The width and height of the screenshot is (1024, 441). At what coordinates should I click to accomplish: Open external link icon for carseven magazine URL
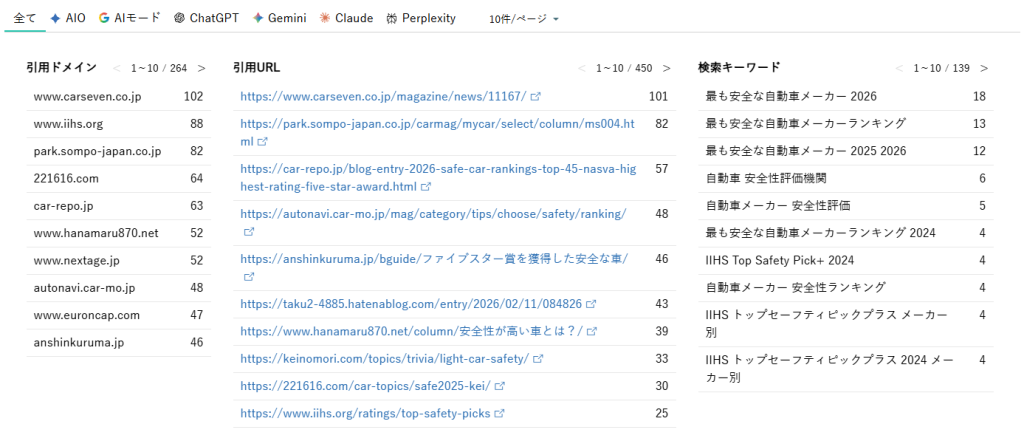pyautogui.click(x=536, y=97)
